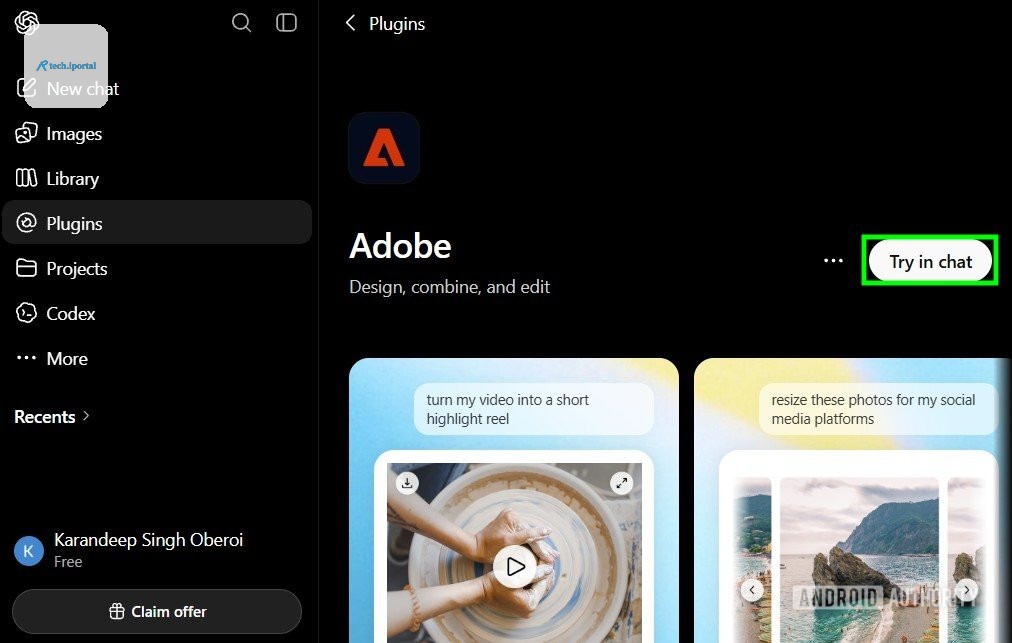Click the blue K profile avatar
This screenshot has width=1012, height=643.
[29, 551]
